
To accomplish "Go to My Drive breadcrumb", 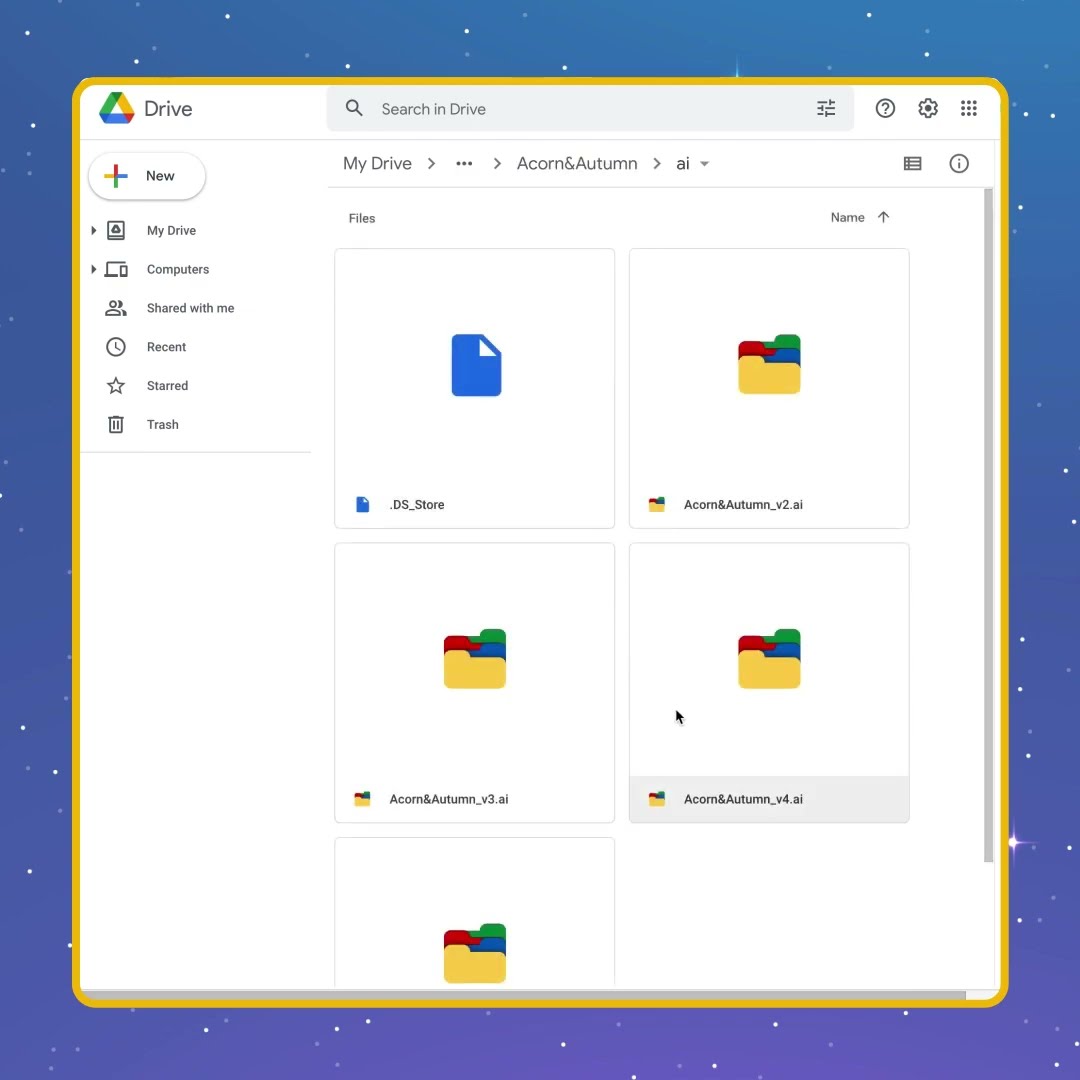I will [377, 163].
